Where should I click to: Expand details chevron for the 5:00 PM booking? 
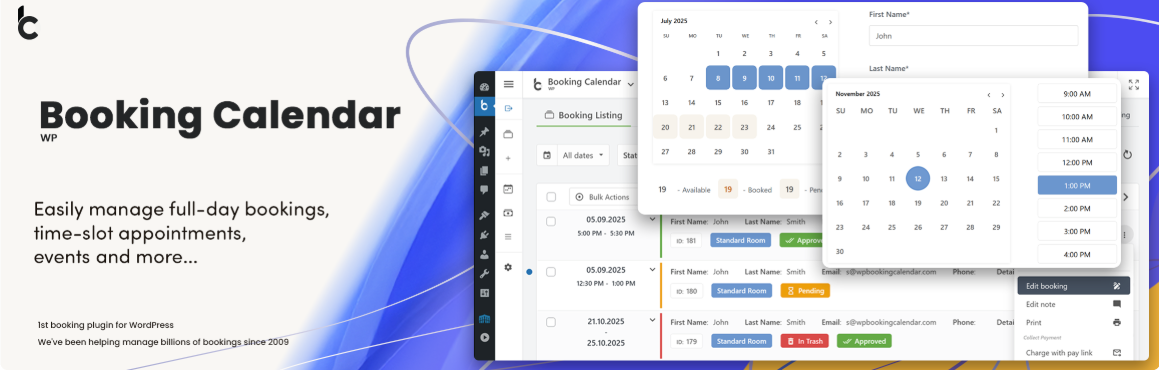[652, 219]
